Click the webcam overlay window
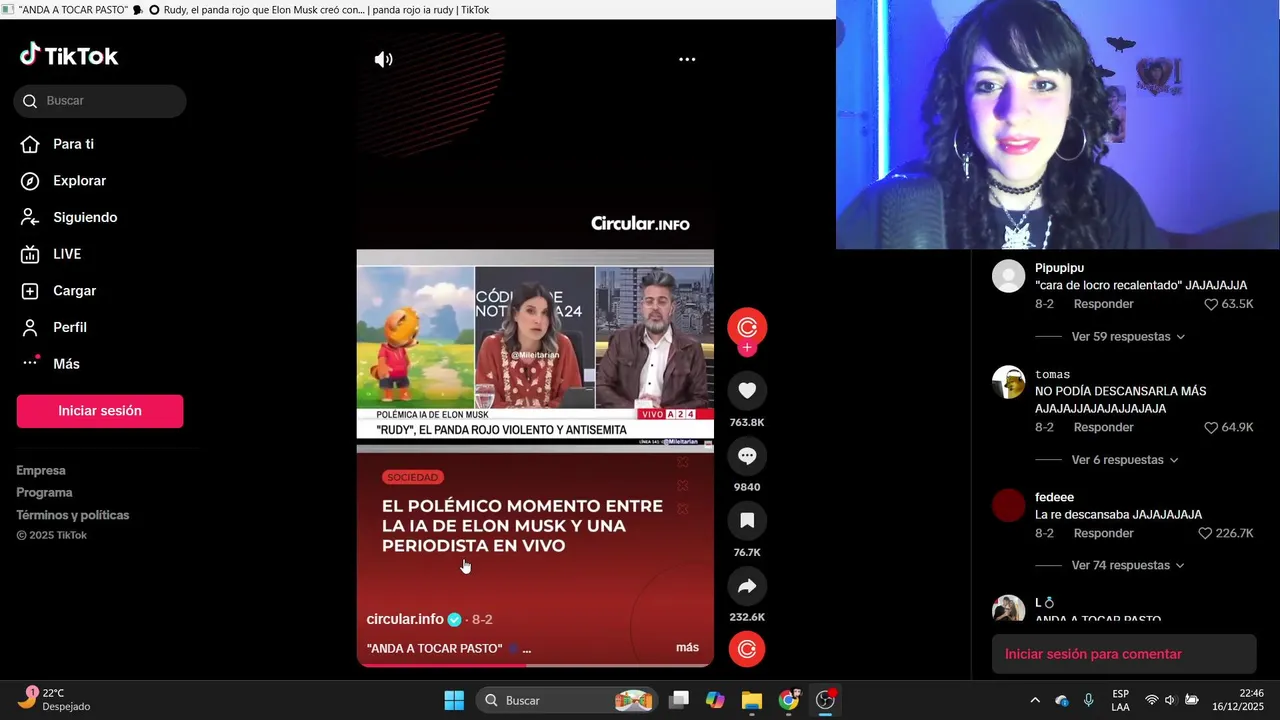This screenshot has width=1280, height=720. (1058, 125)
